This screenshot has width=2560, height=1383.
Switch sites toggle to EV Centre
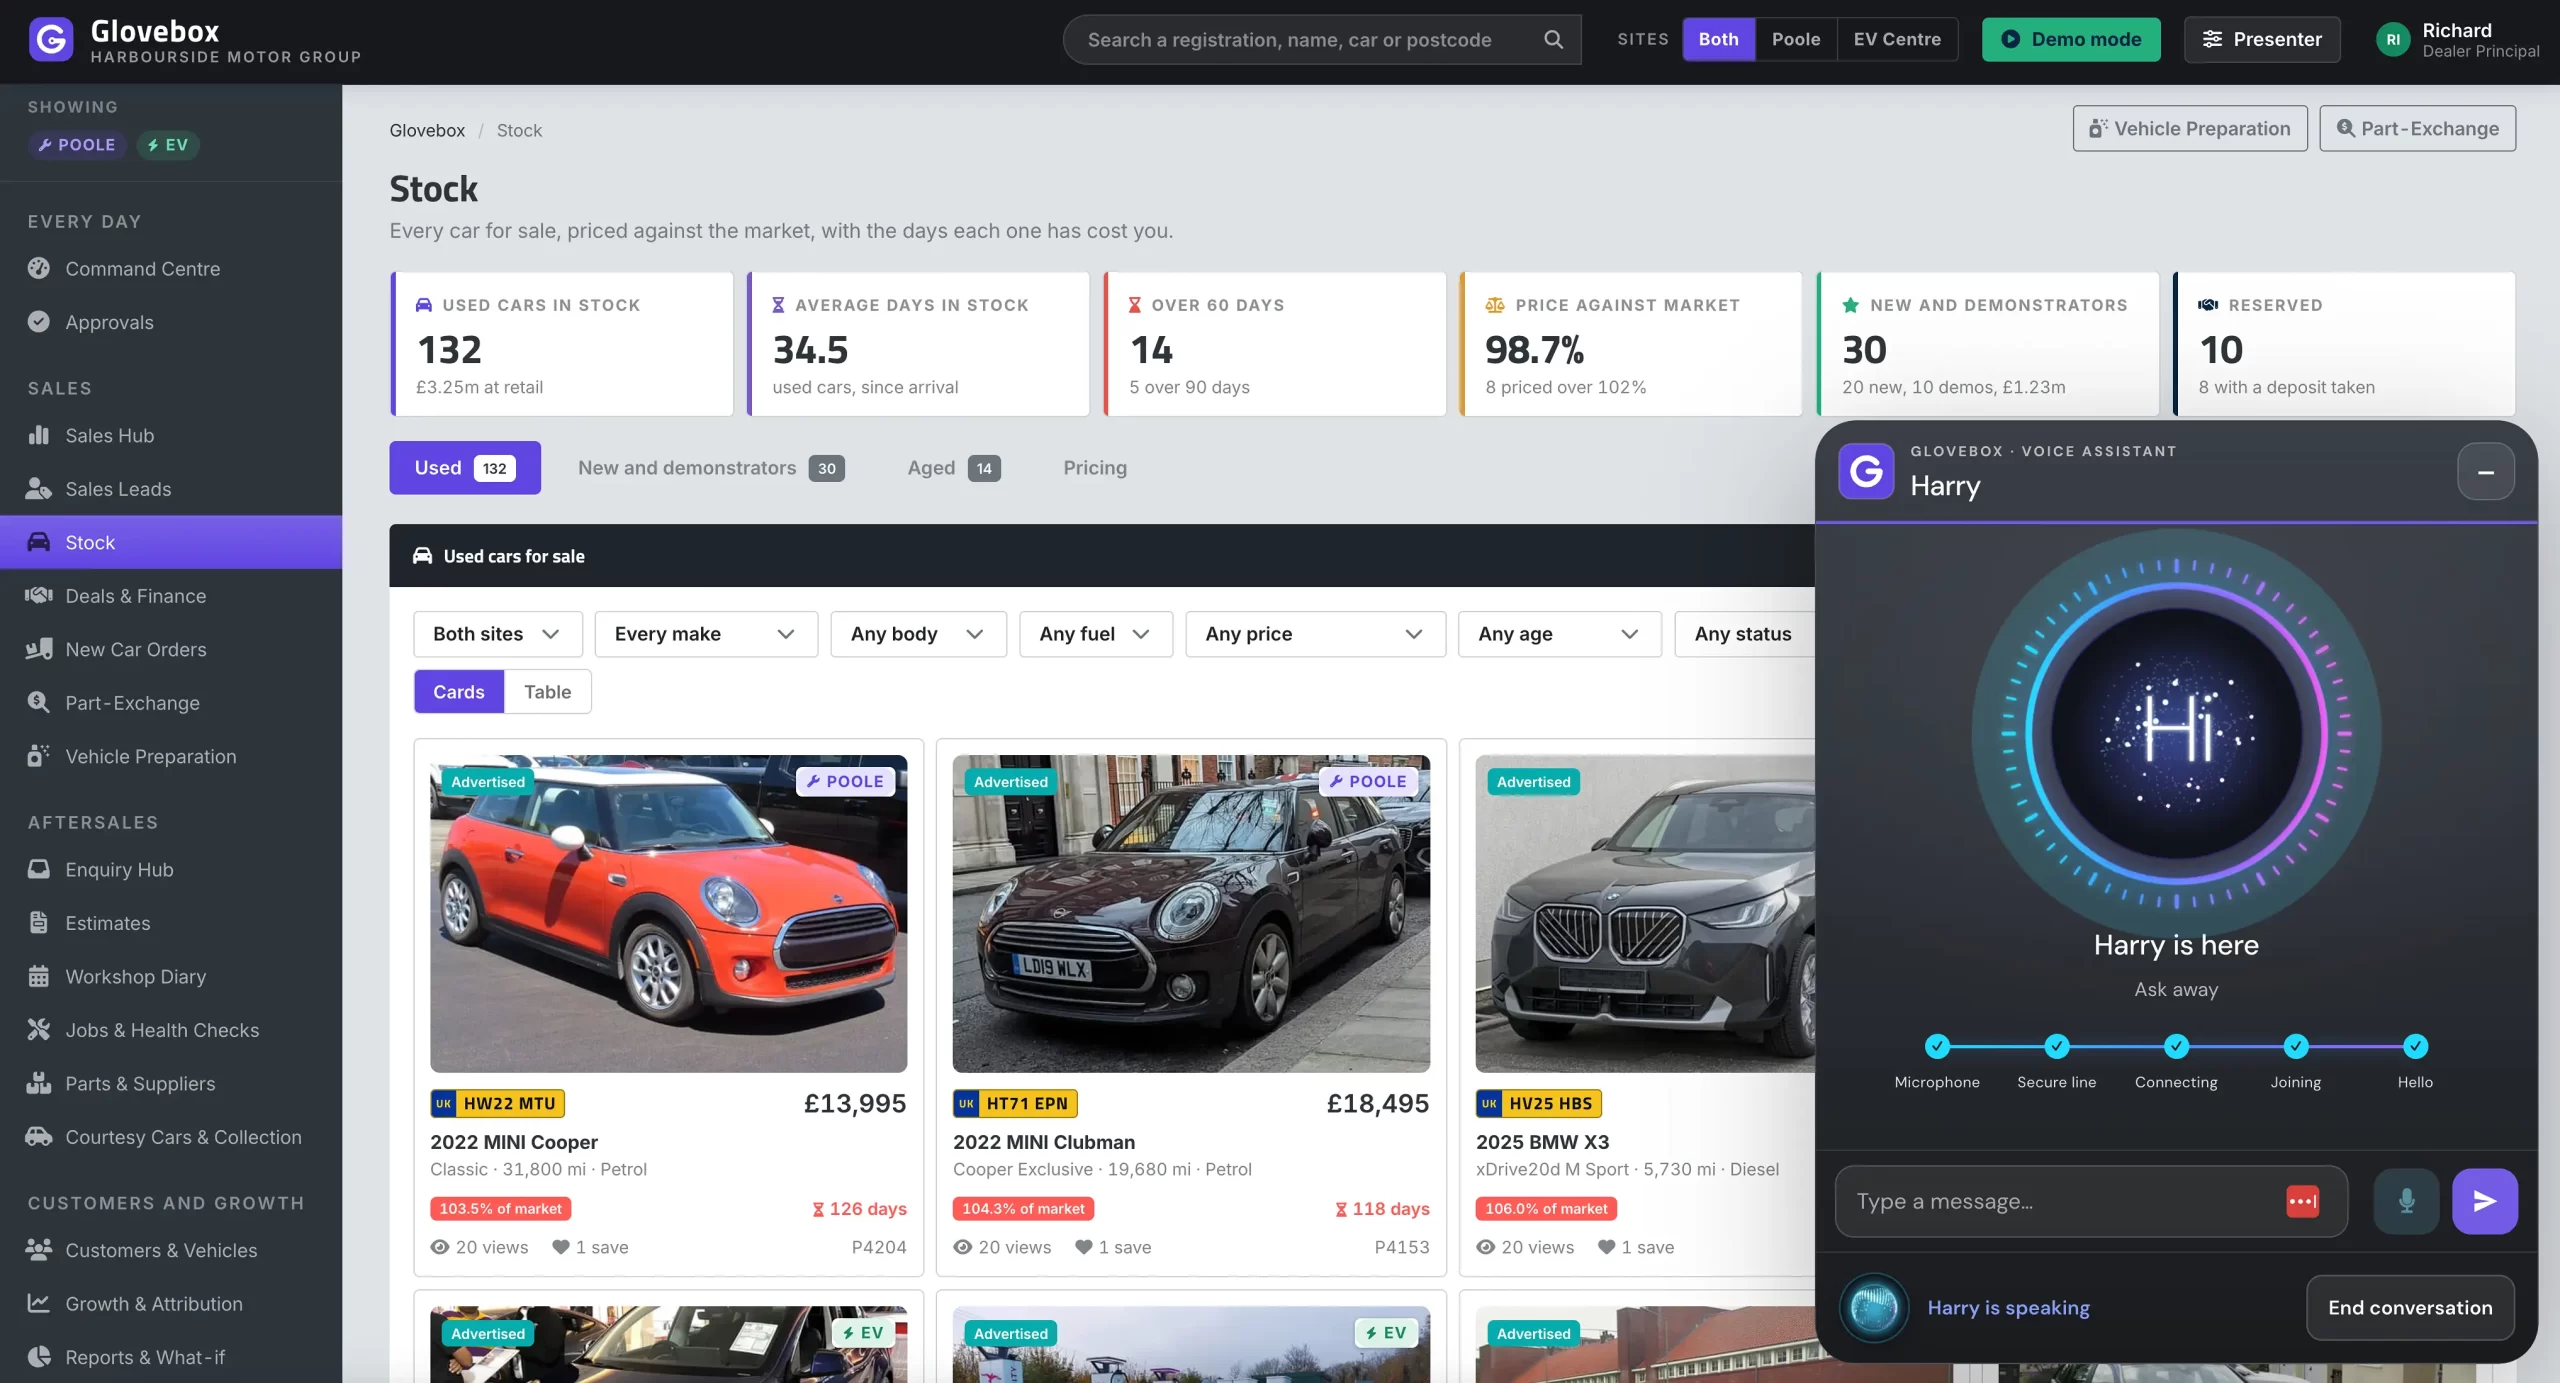coord(1897,39)
